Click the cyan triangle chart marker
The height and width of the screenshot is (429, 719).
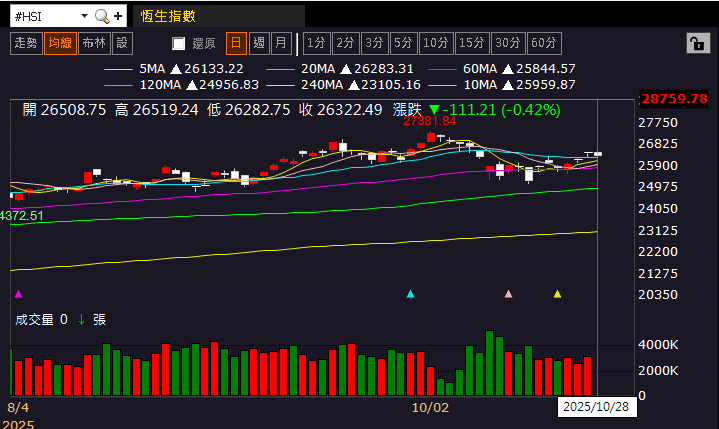pyautogui.click(x=410, y=294)
